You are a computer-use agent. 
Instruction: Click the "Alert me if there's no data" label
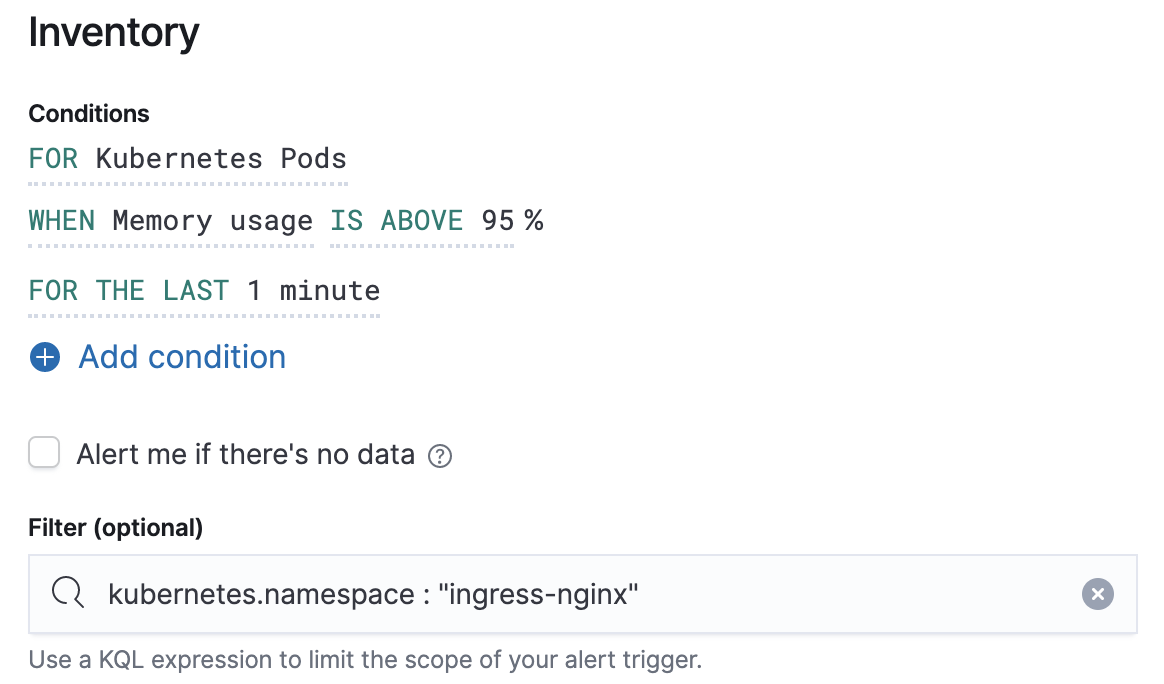[x=246, y=455]
